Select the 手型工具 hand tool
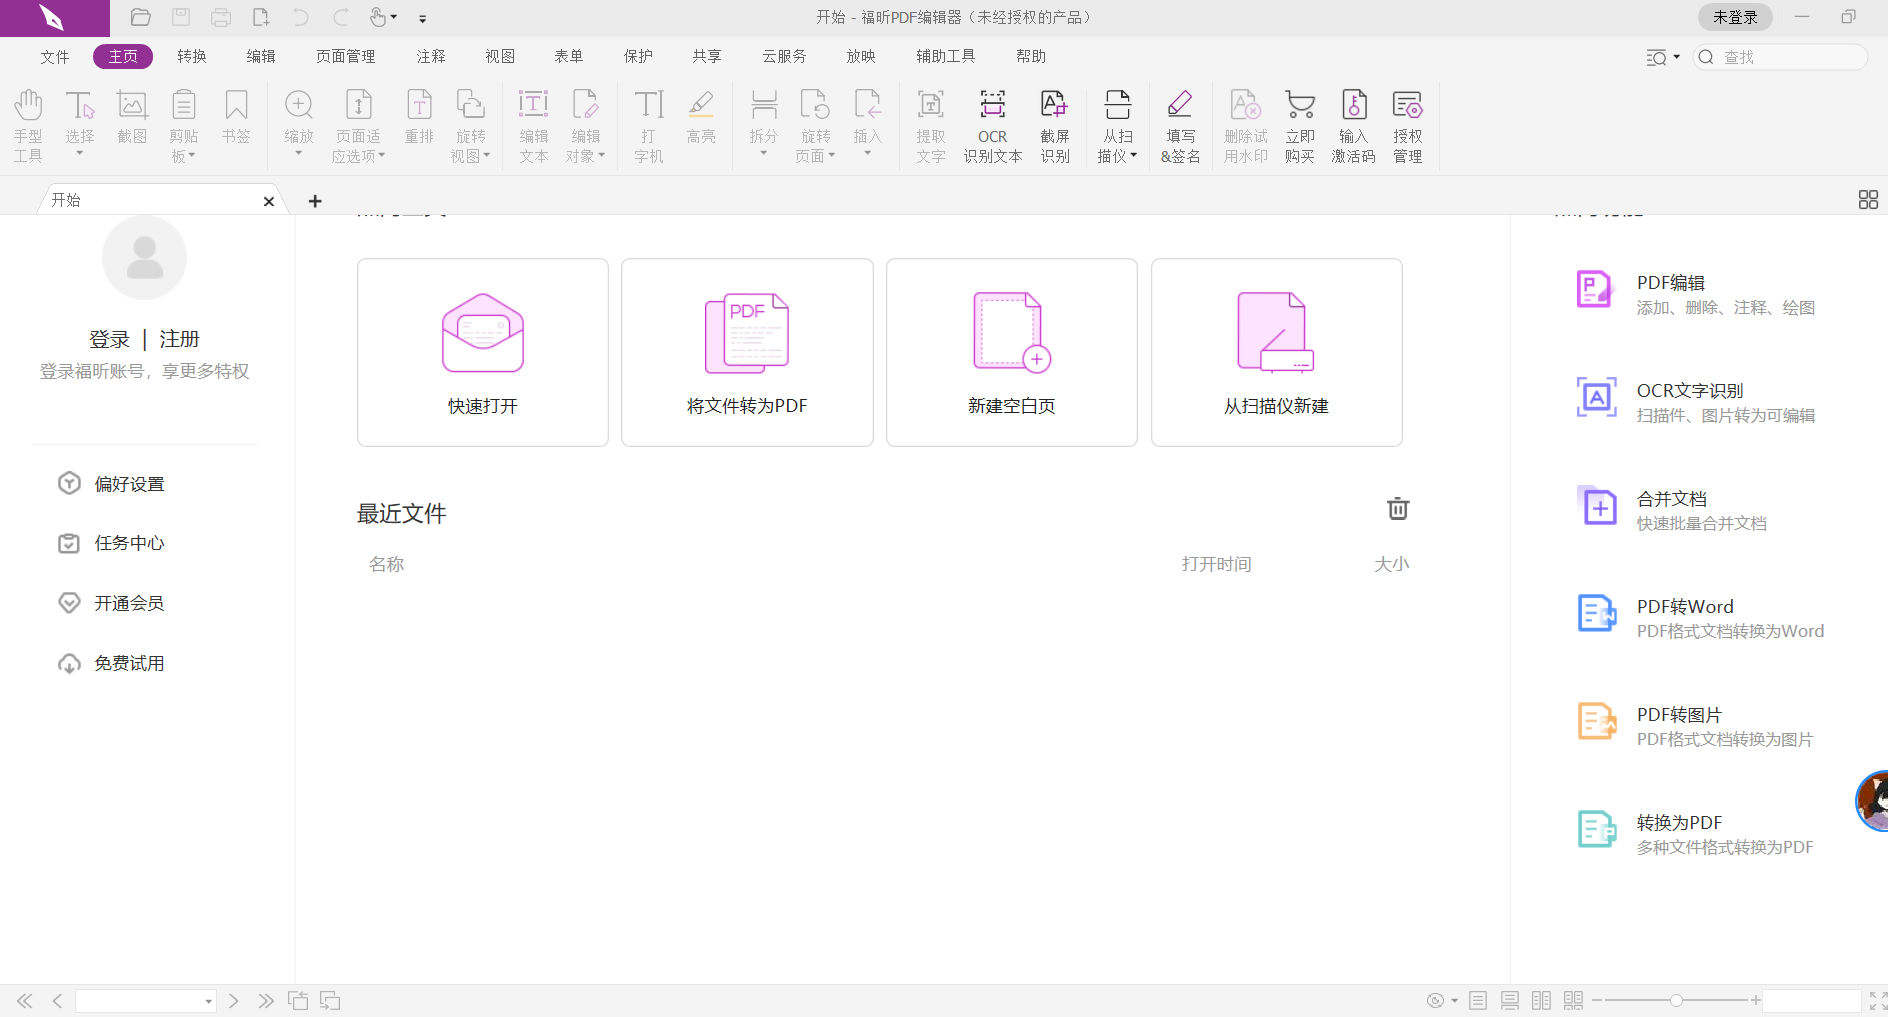 click(28, 126)
